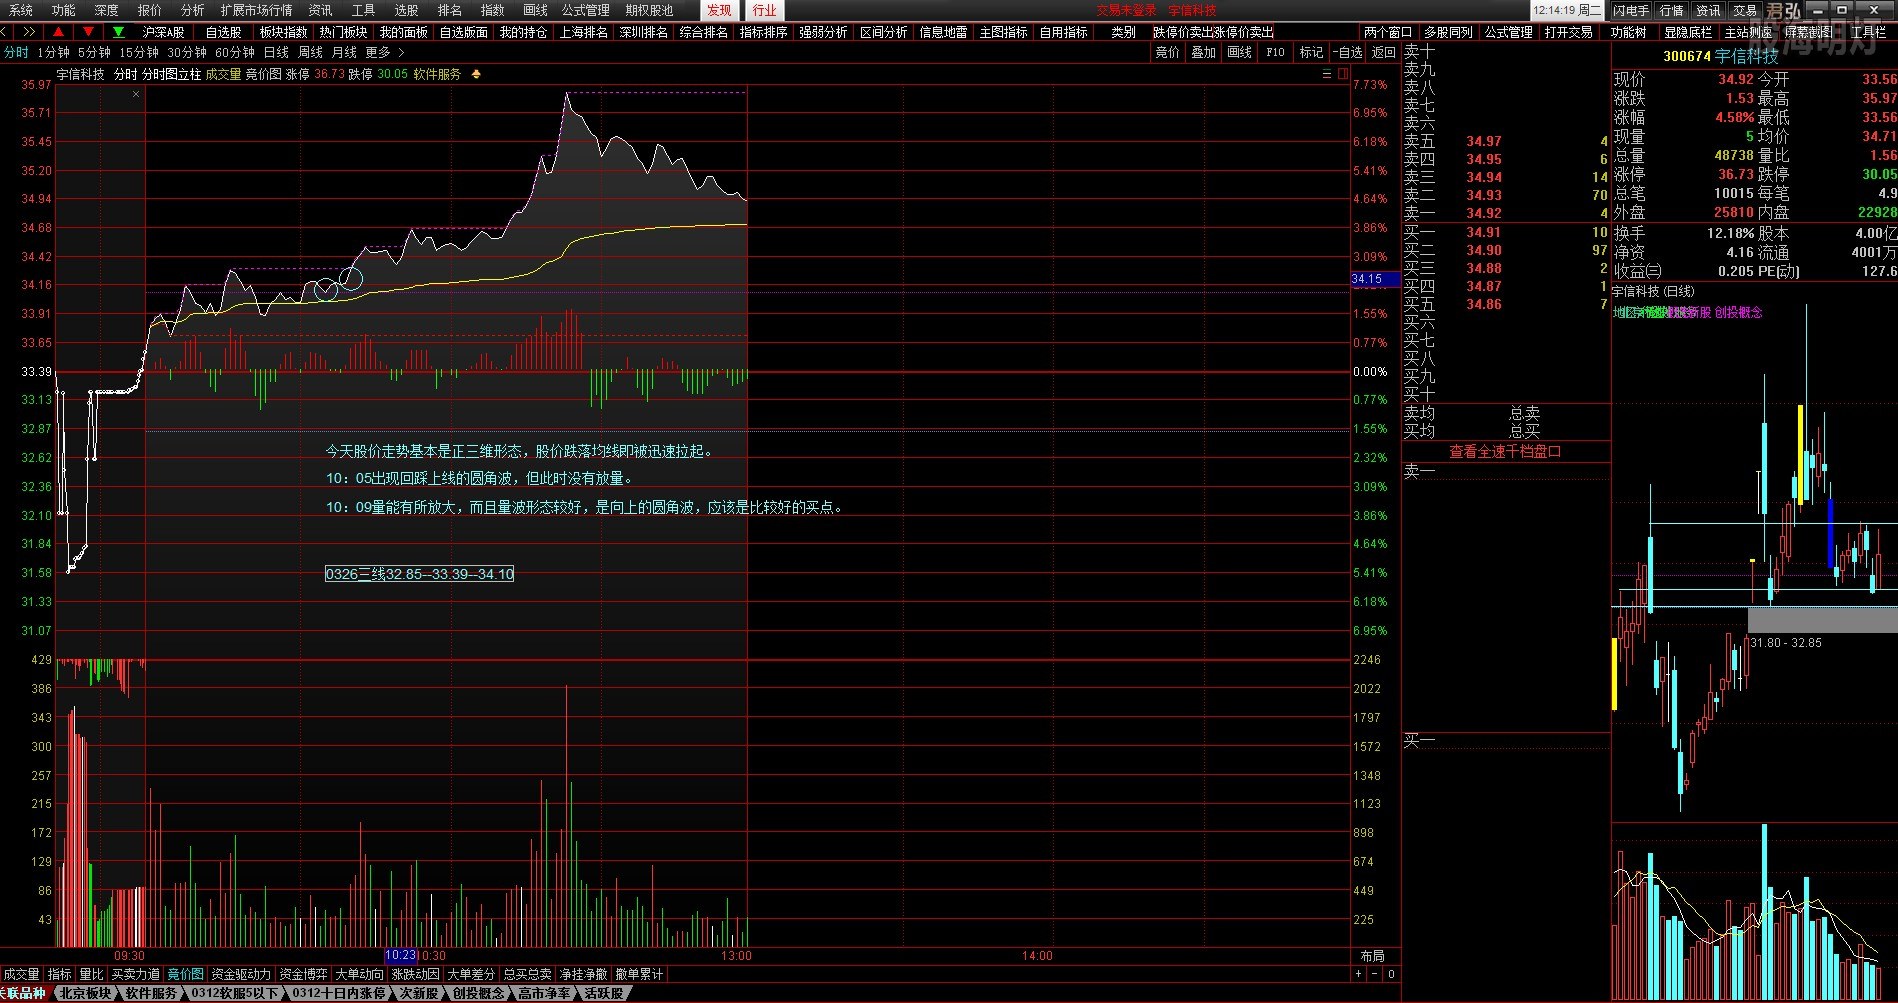Click the red up-arrow icon in toolbar
Screen dimensions: 1898x1003
58,32
